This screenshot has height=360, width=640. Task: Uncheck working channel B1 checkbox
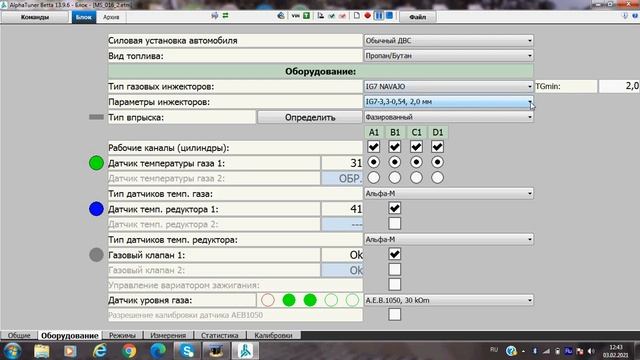[x=395, y=147]
